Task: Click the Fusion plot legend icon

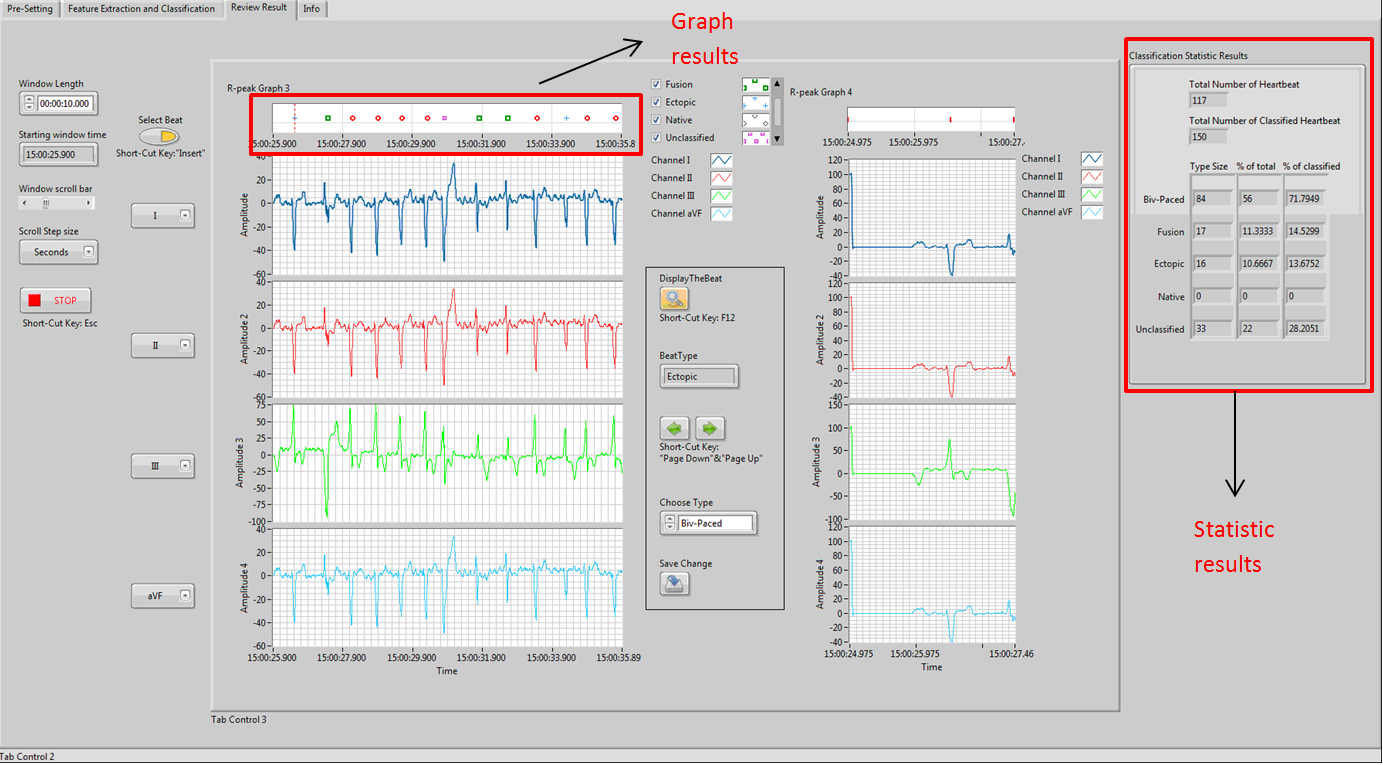Action: pyautogui.click(x=755, y=85)
